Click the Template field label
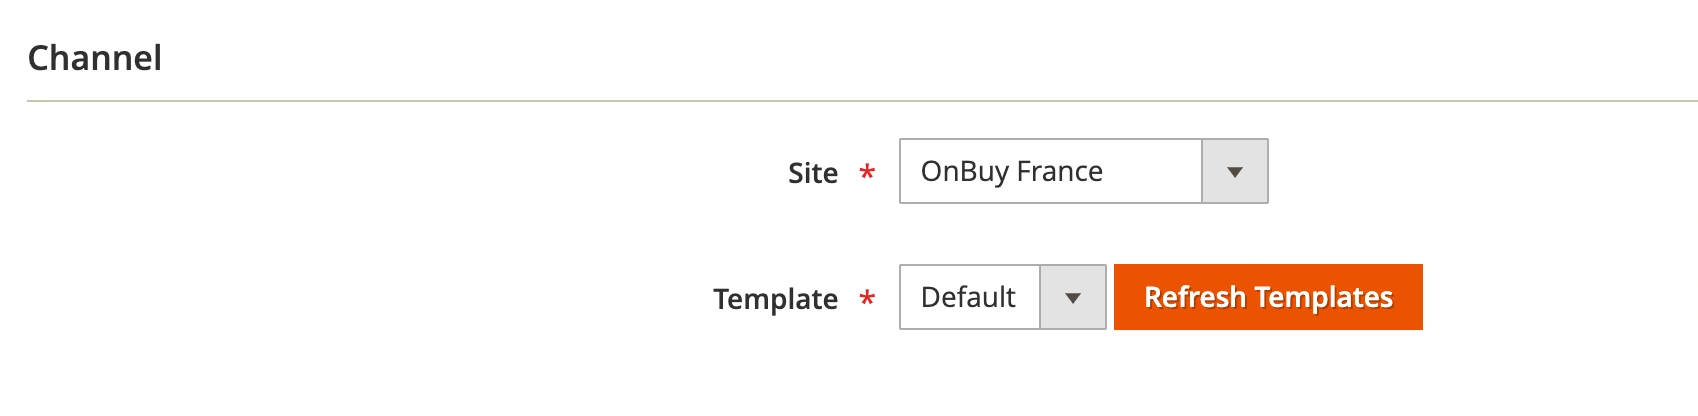 (x=775, y=299)
